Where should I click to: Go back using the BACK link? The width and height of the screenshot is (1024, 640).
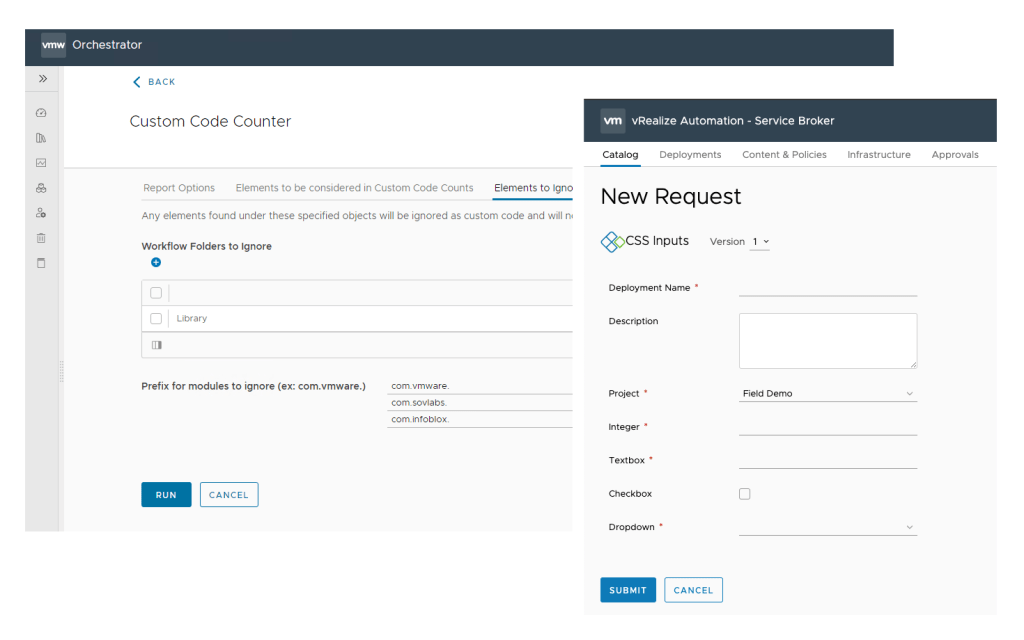point(154,82)
